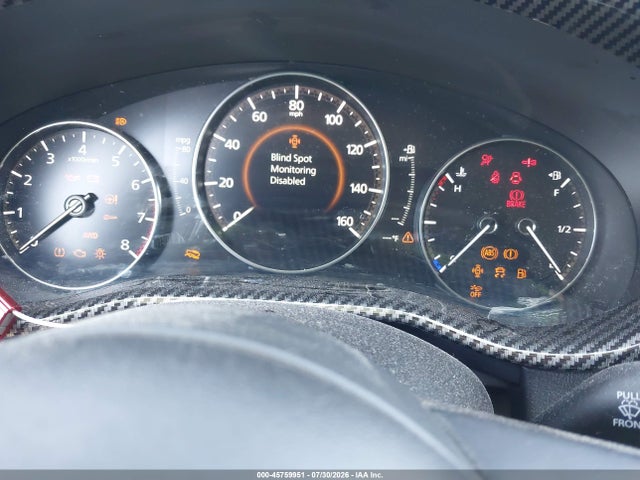Tap the amber traction control skid icon
This screenshot has width=640, height=480.
pyautogui.click(x=499, y=272)
